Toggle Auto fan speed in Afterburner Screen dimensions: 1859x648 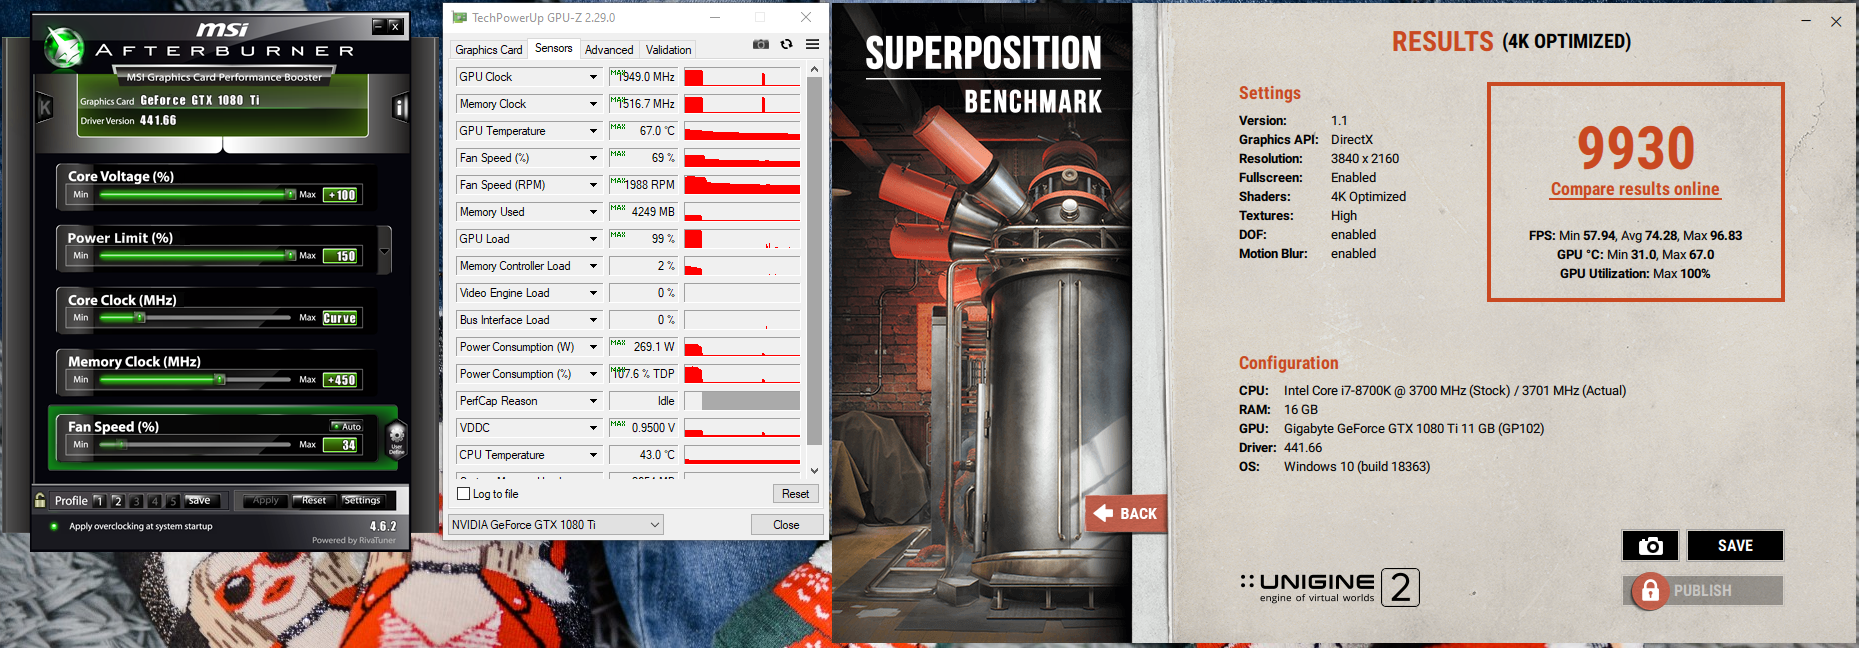pyautogui.click(x=347, y=426)
